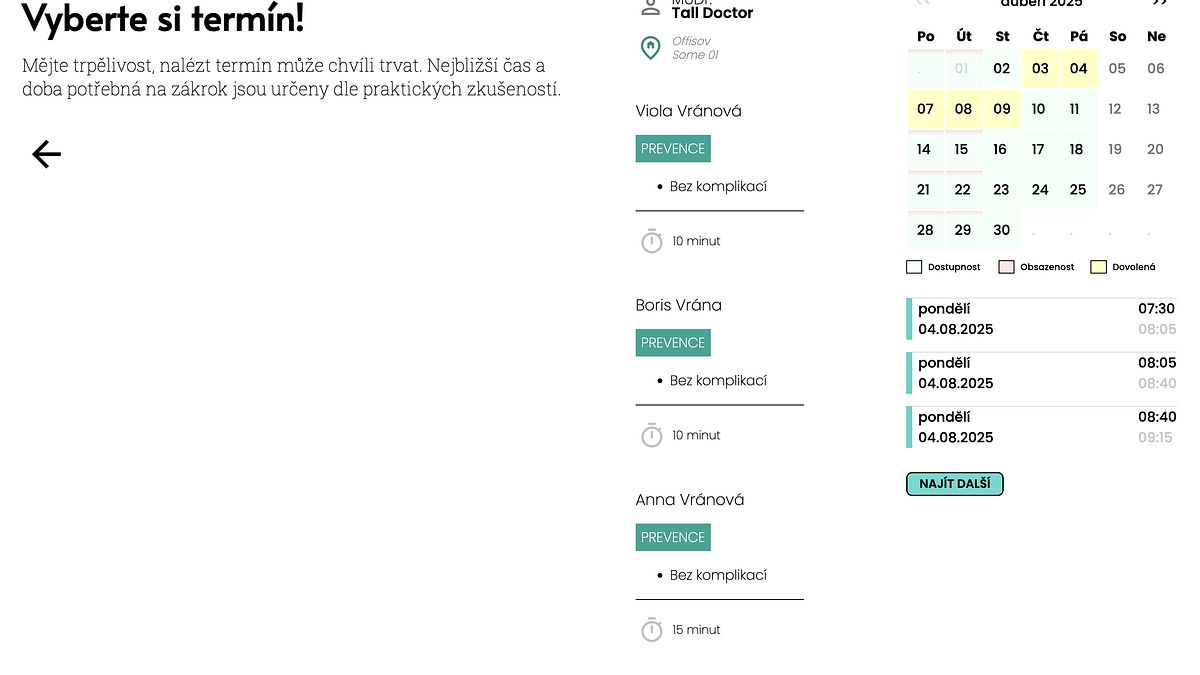Viewport: 1200px width, 675px height.
Task: Click Anna Vránová's 15 minut timer icon
Action: [x=652, y=630]
